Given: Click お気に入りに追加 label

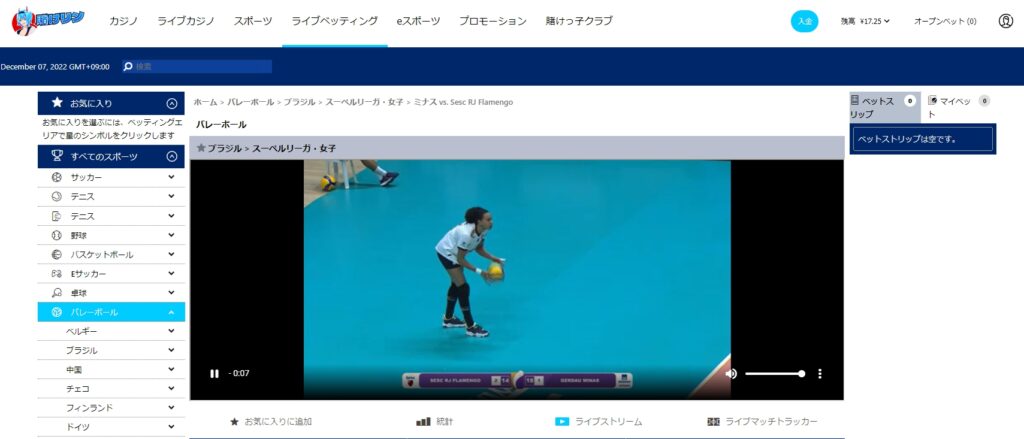Looking at the screenshot, I should coord(278,421).
